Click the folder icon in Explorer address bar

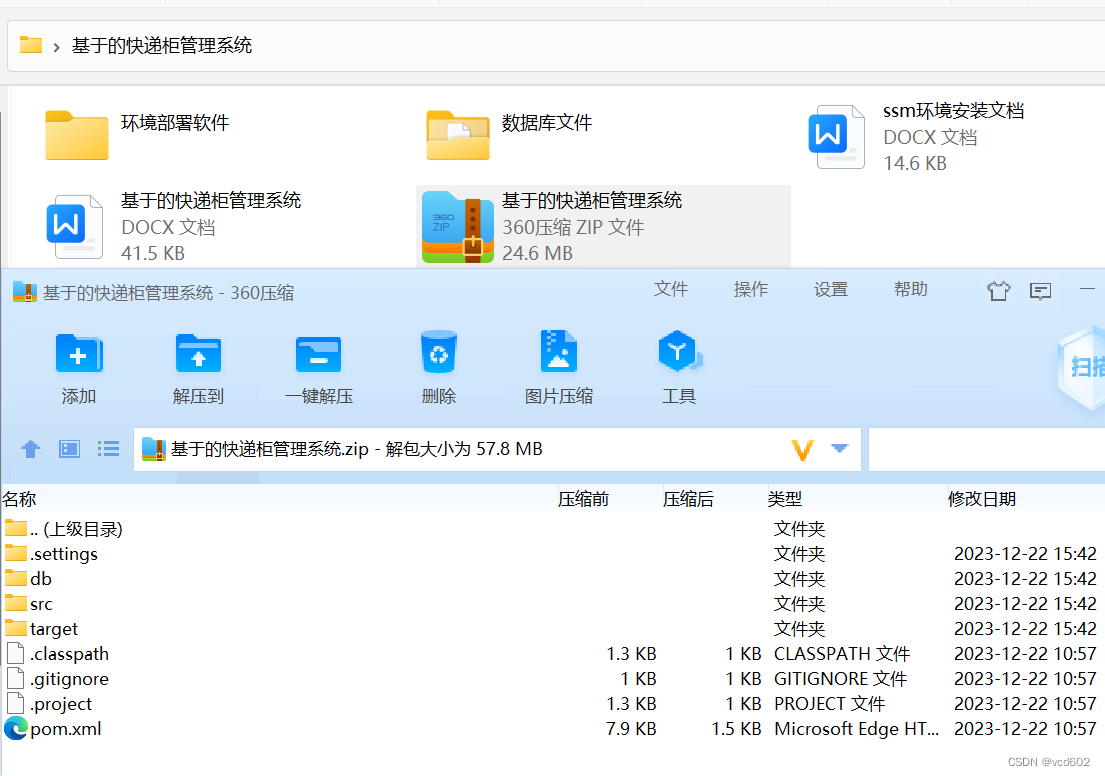31,45
